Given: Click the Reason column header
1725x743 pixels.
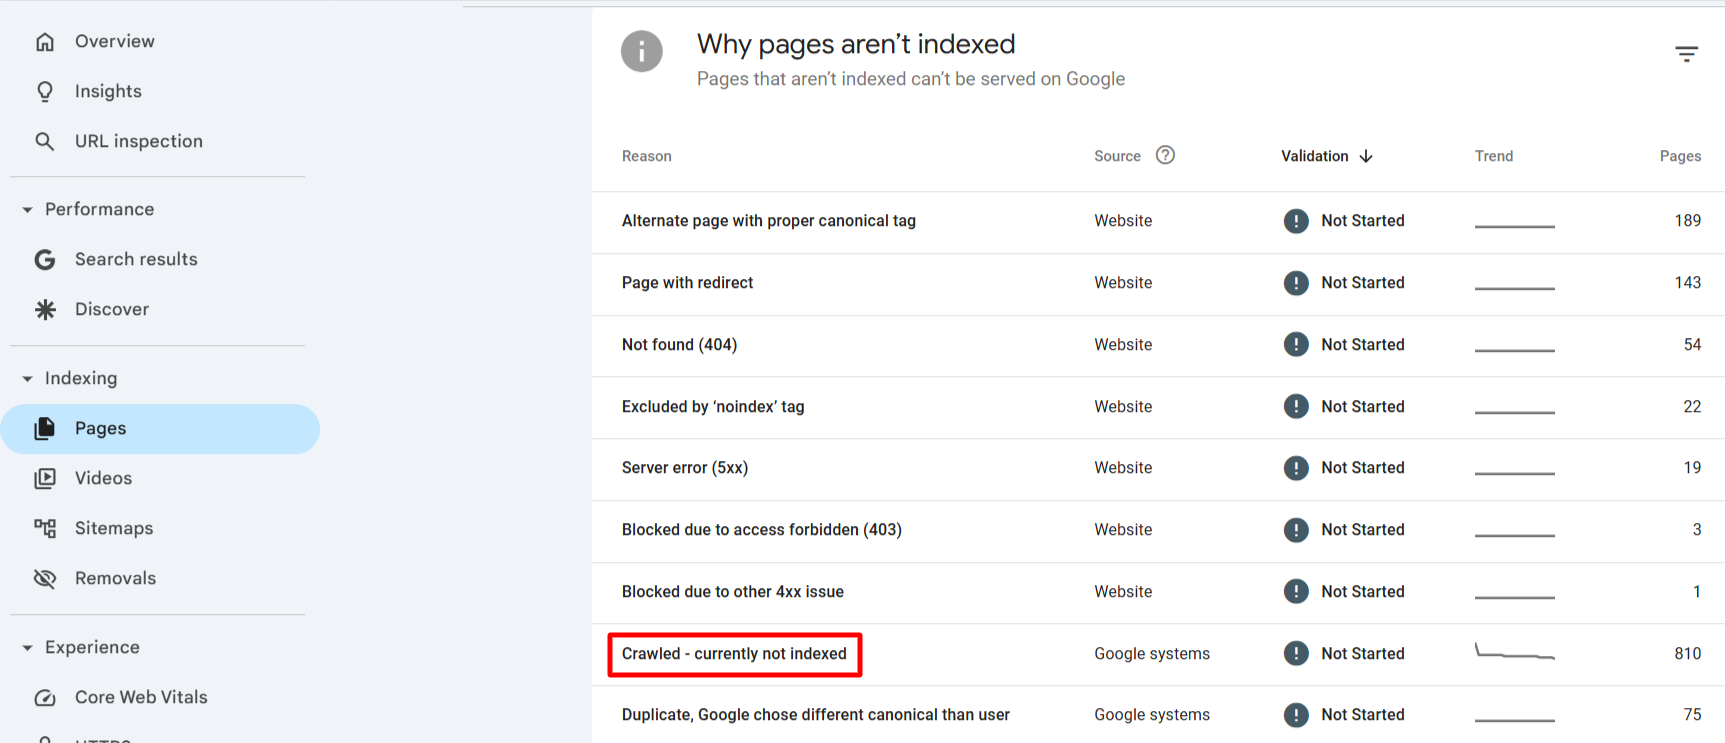Looking at the screenshot, I should tap(647, 156).
